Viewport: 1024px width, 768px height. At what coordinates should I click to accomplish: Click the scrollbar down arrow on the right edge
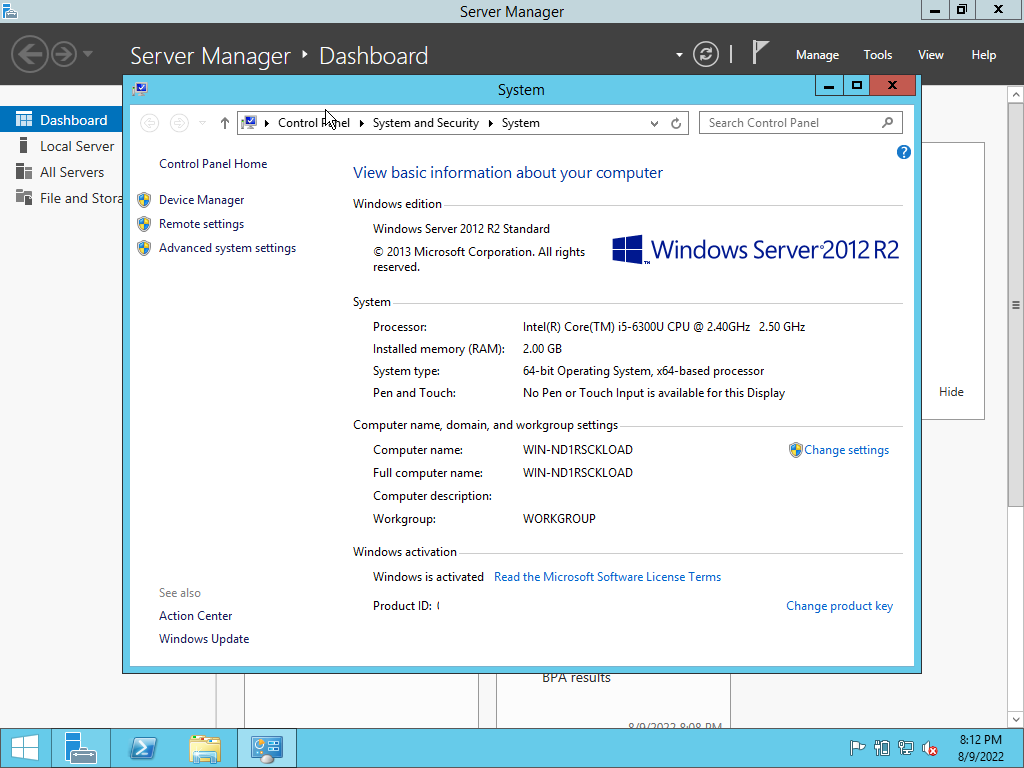coord(1013,718)
